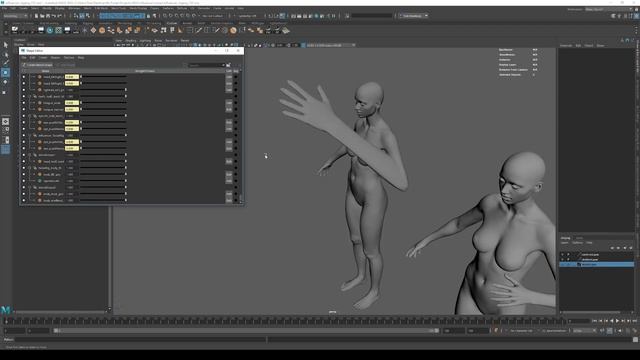This screenshot has height=360, width=640.
Task: Toggle the red key dot on the bottommost Shape Editor row
Action: (236, 200)
